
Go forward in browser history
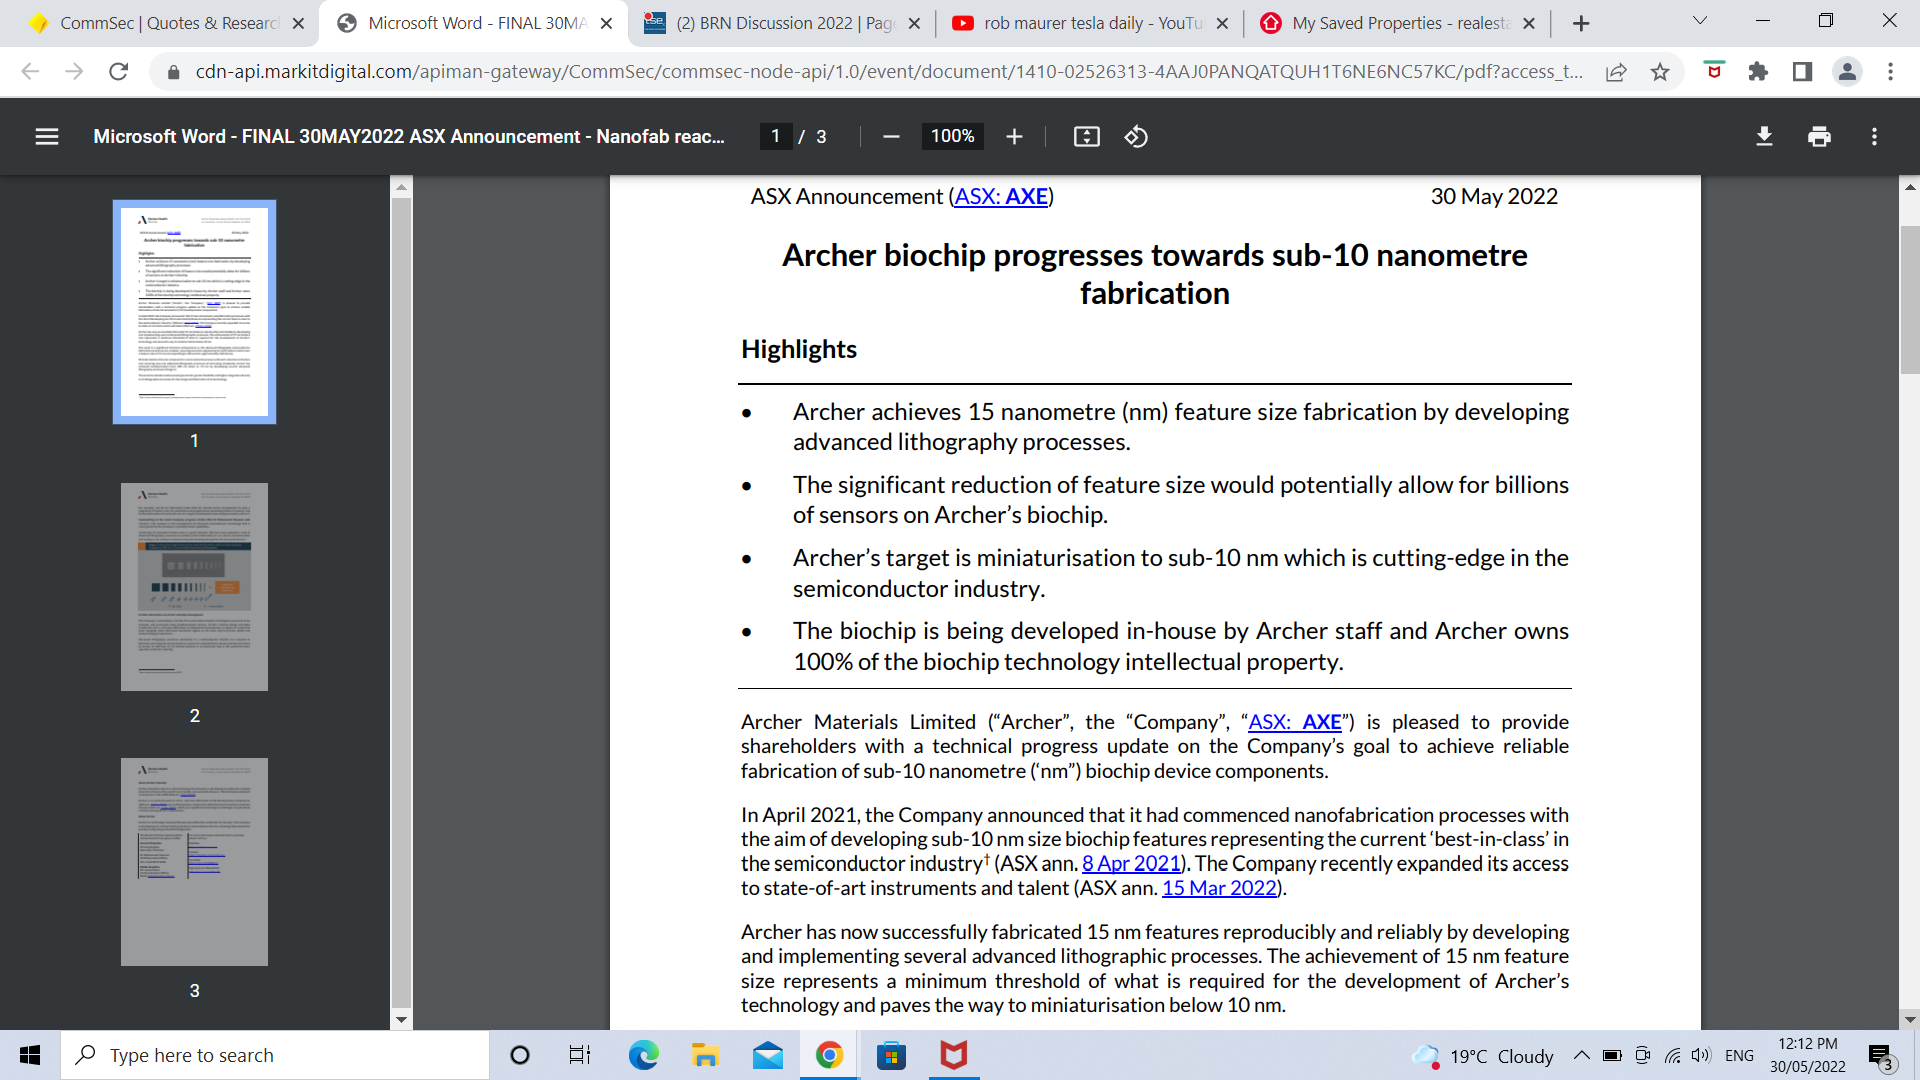click(74, 71)
